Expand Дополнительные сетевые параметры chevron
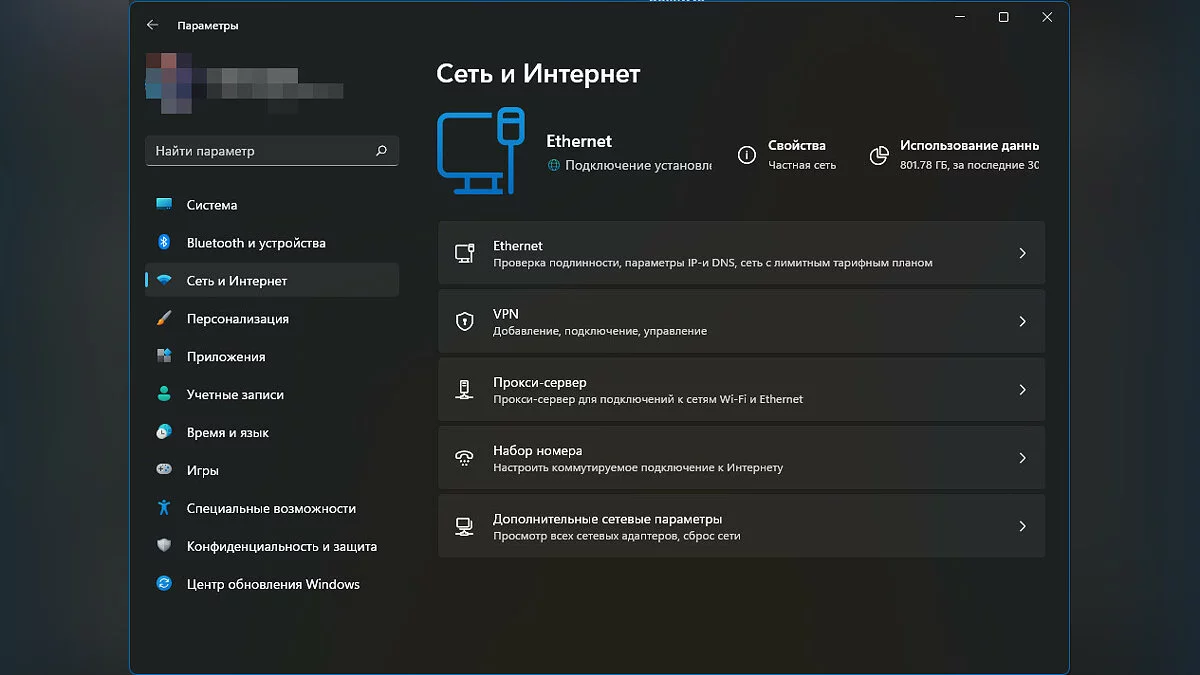 (x=1022, y=526)
